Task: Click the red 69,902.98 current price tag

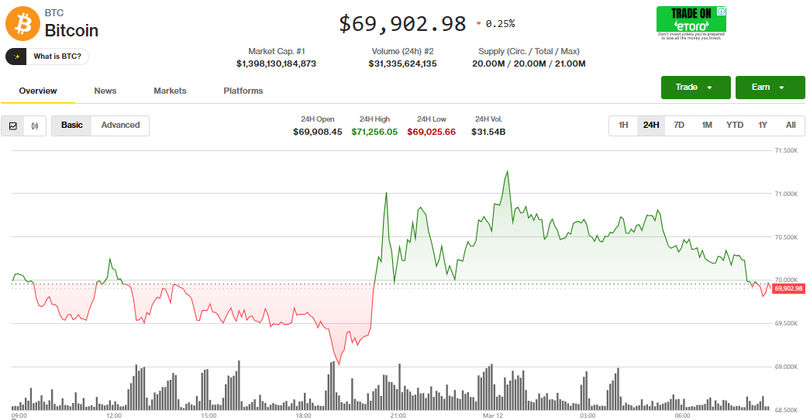Action: point(788,288)
